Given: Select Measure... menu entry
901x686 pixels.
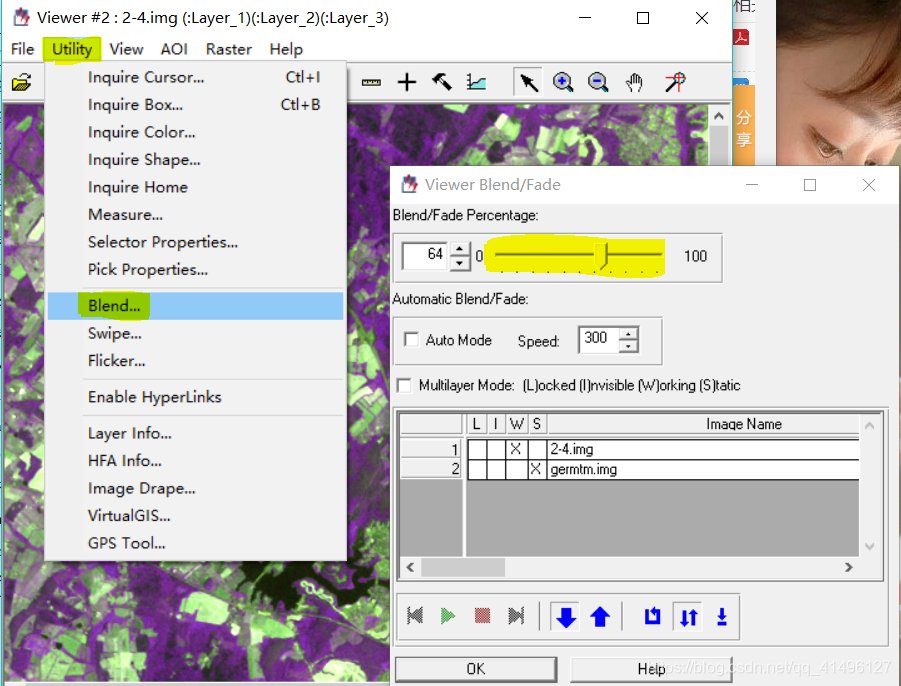Looking at the screenshot, I should pyautogui.click(x=195, y=215).
